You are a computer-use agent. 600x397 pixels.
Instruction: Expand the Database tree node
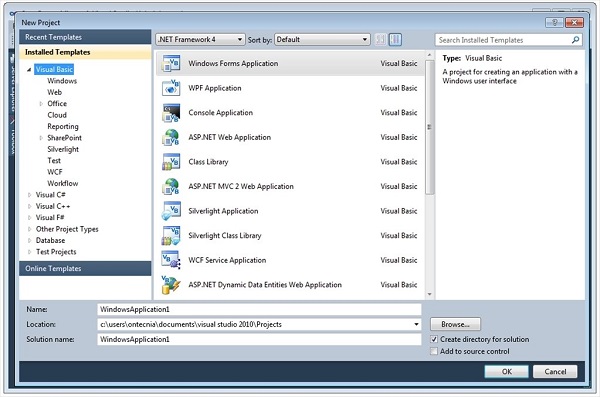pos(29,240)
